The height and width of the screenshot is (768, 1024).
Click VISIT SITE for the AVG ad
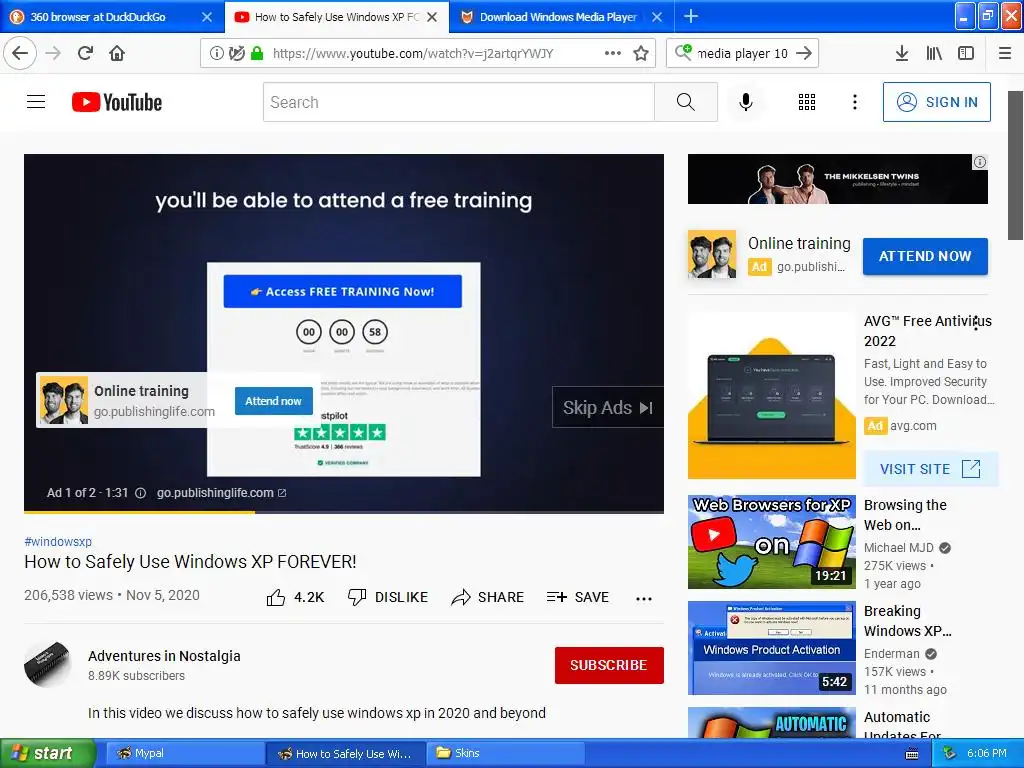[x=931, y=469]
